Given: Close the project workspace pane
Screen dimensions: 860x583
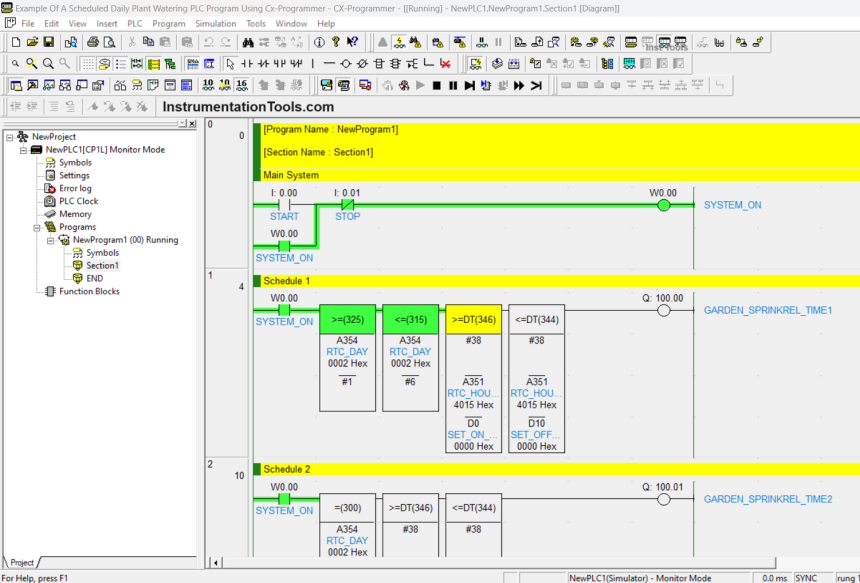Looking at the screenshot, I should 193,124.
